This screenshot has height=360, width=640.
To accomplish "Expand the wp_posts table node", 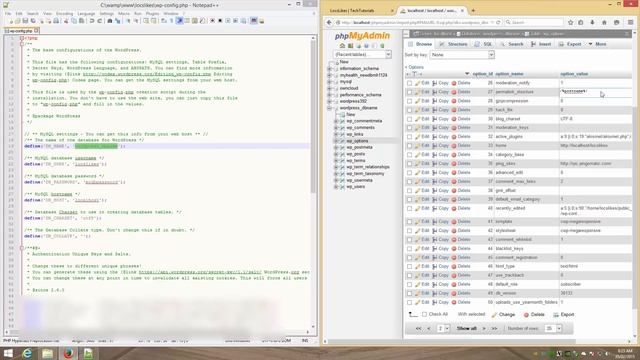I will tap(336, 154).
